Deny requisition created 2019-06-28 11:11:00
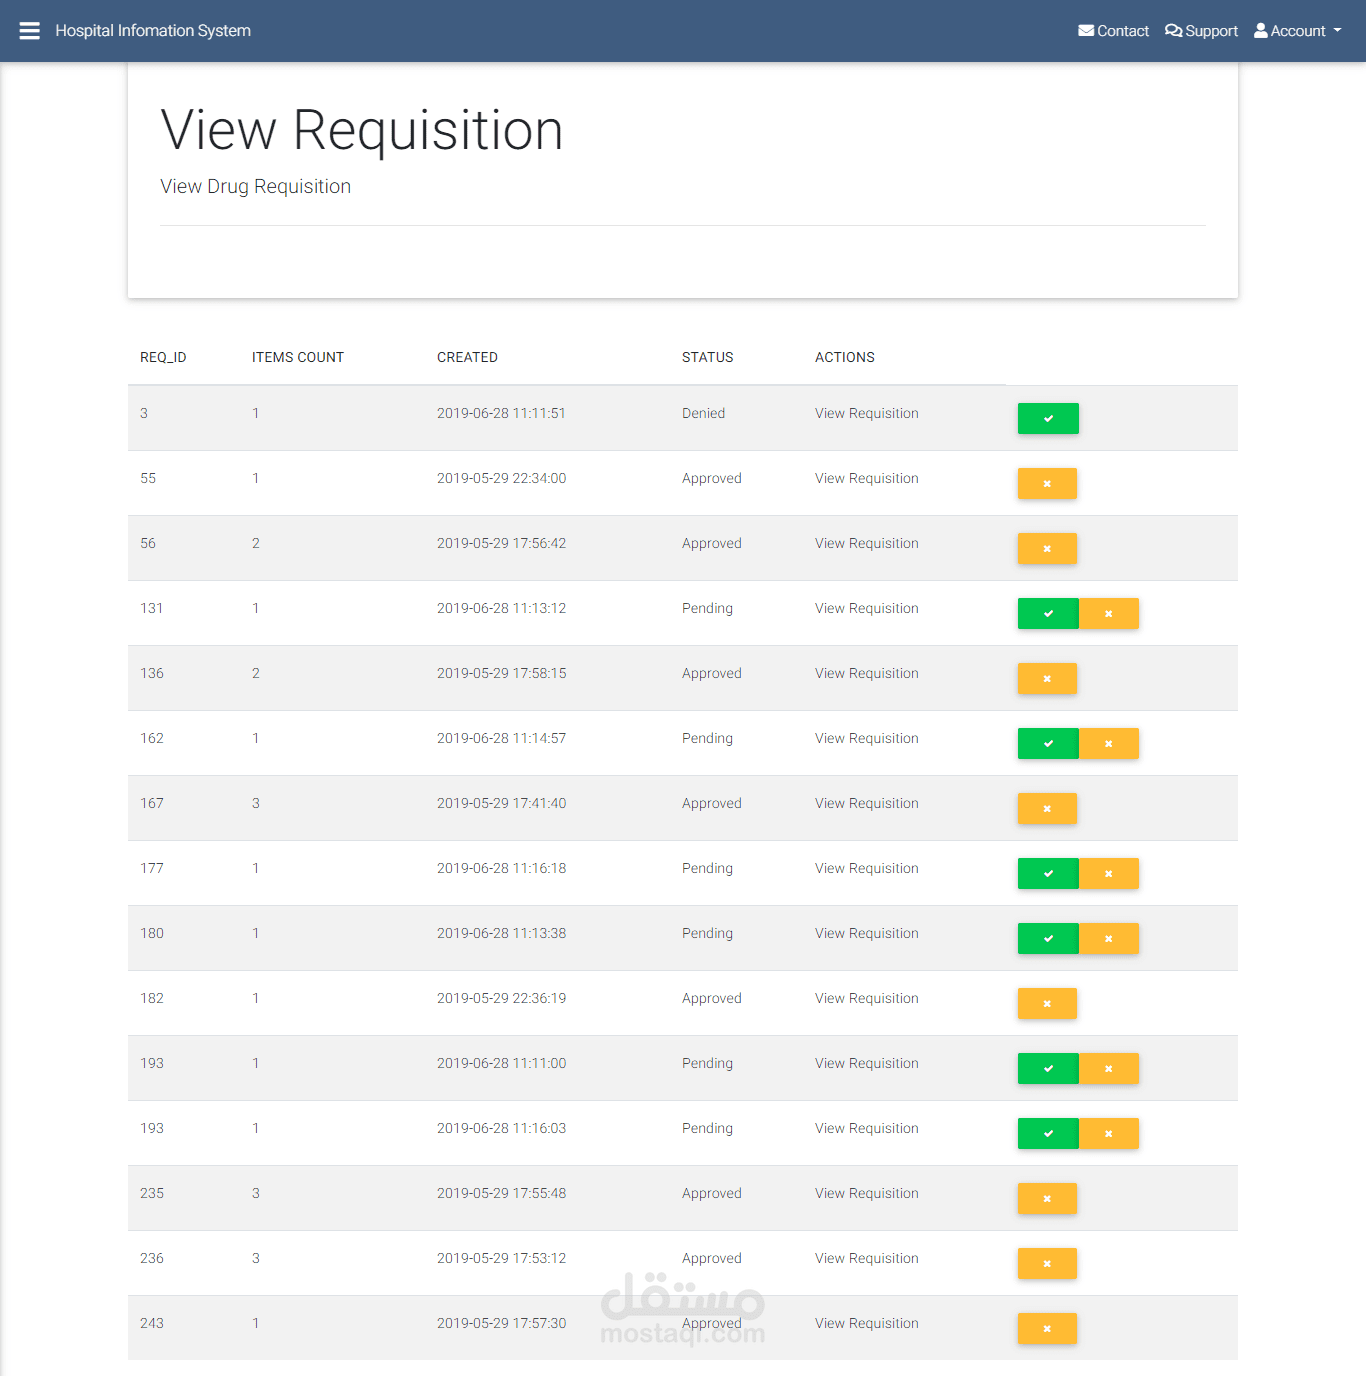 pos(1108,1068)
